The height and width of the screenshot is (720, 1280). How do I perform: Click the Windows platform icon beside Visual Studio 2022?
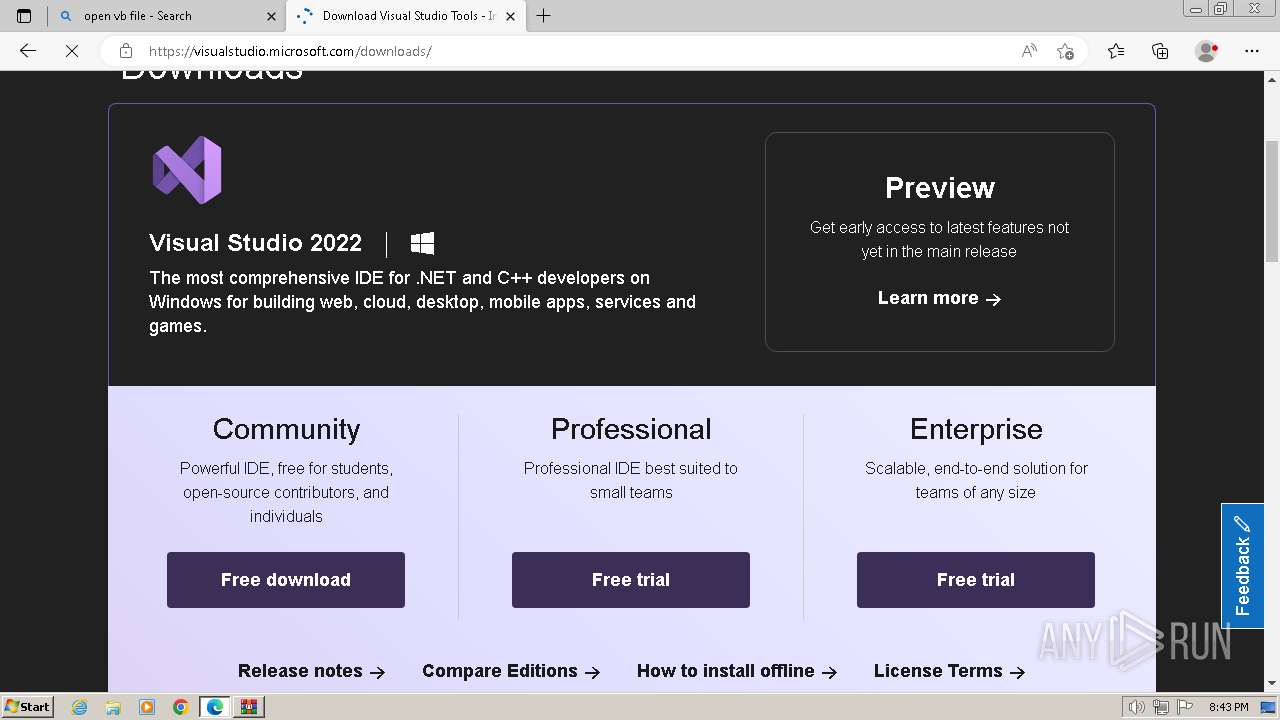tap(422, 243)
